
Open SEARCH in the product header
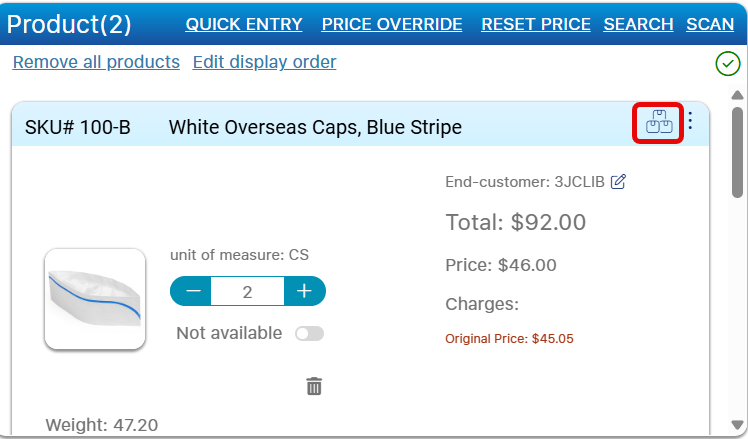click(x=638, y=24)
